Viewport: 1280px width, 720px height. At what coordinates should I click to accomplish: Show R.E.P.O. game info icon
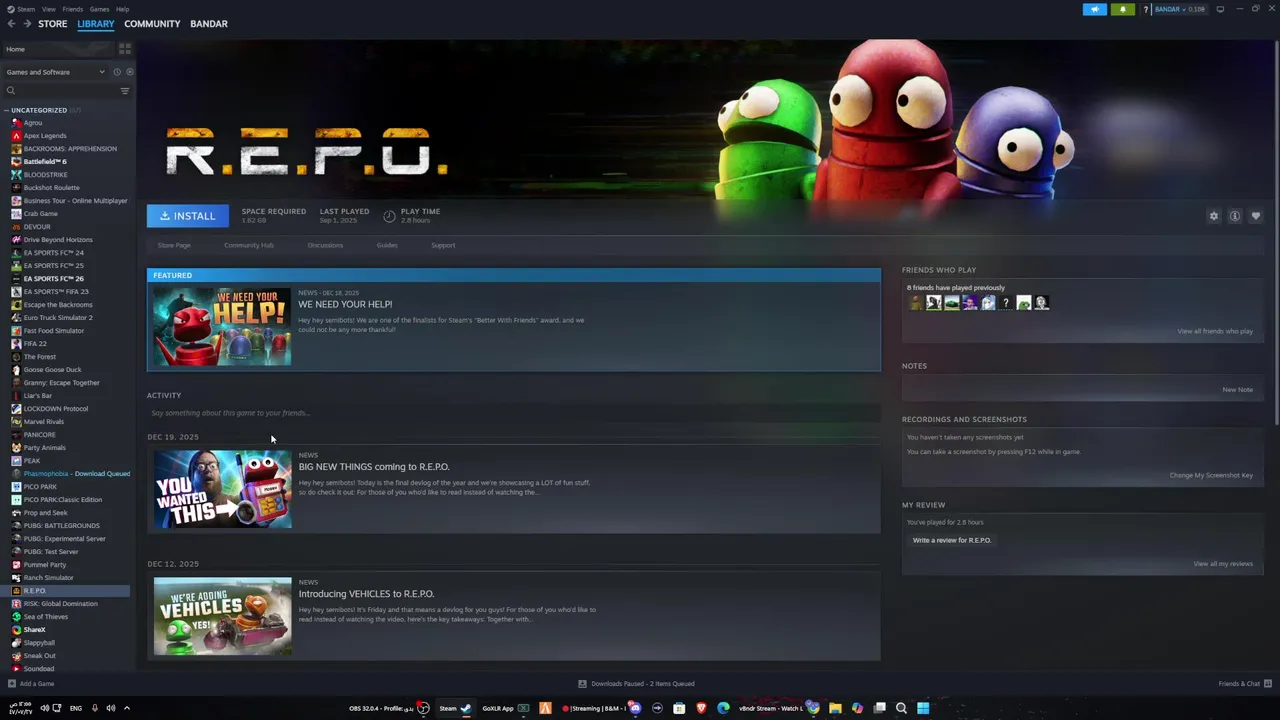(1235, 216)
